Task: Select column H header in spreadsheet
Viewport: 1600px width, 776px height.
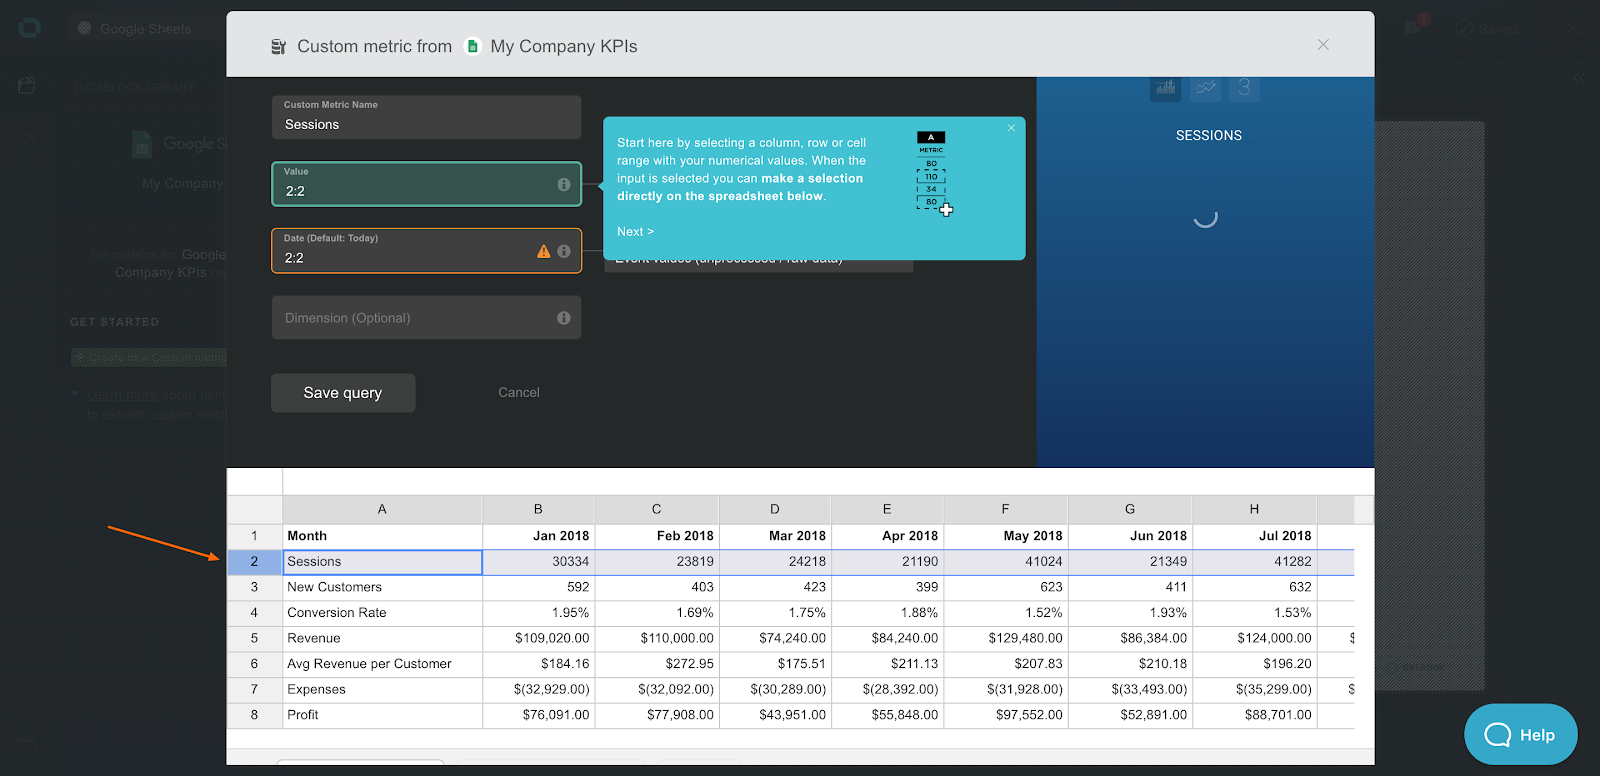Action: tap(1254, 509)
